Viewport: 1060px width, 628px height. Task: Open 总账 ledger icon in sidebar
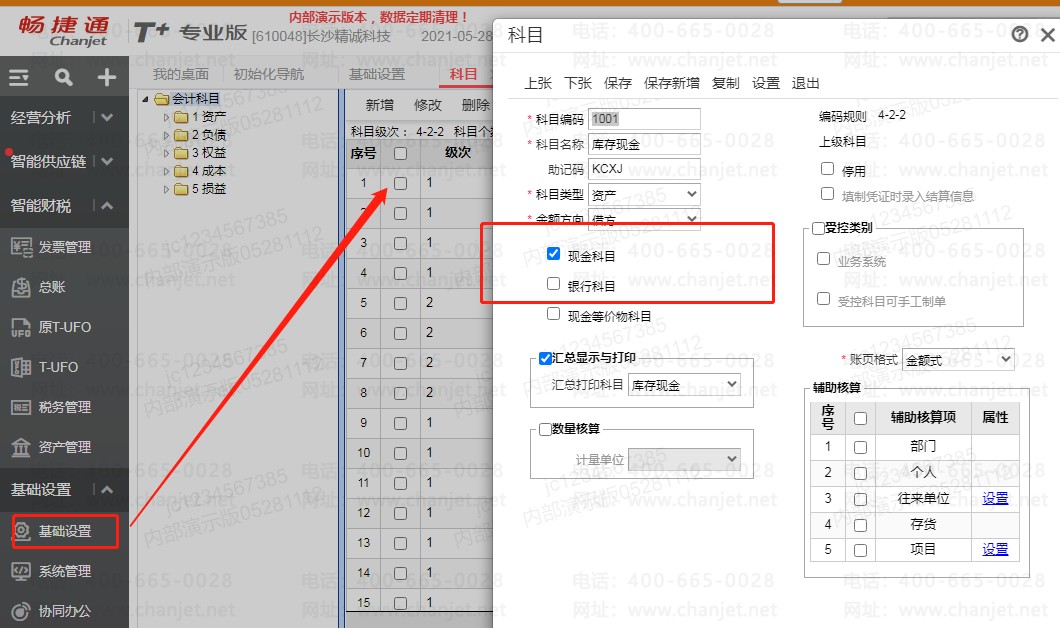tap(21, 287)
